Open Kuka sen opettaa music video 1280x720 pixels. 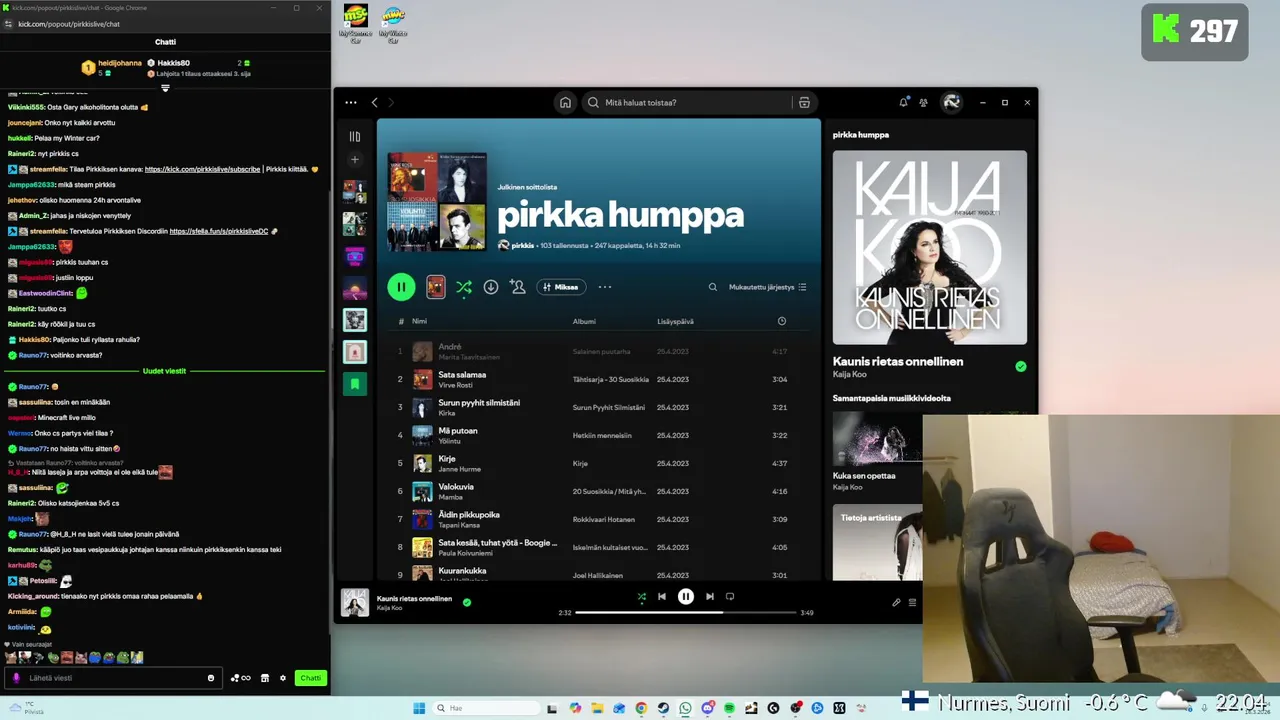click(877, 451)
